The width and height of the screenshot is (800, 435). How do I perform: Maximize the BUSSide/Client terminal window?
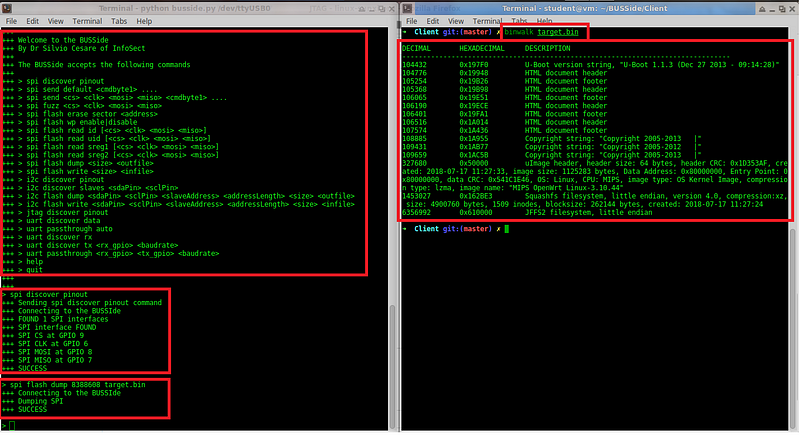(782, 9)
